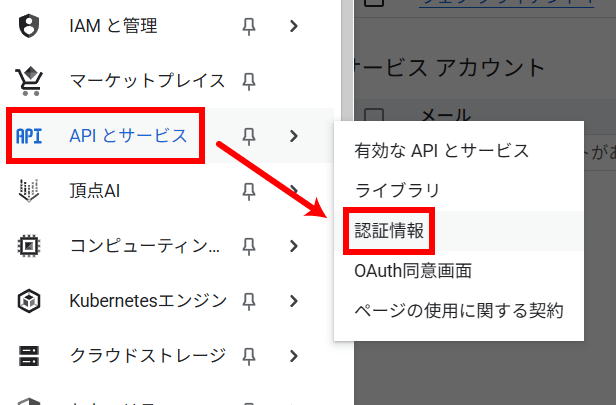Open the マーケットプレイス menu entry
The width and height of the screenshot is (616, 405).
click(x=167, y=81)
